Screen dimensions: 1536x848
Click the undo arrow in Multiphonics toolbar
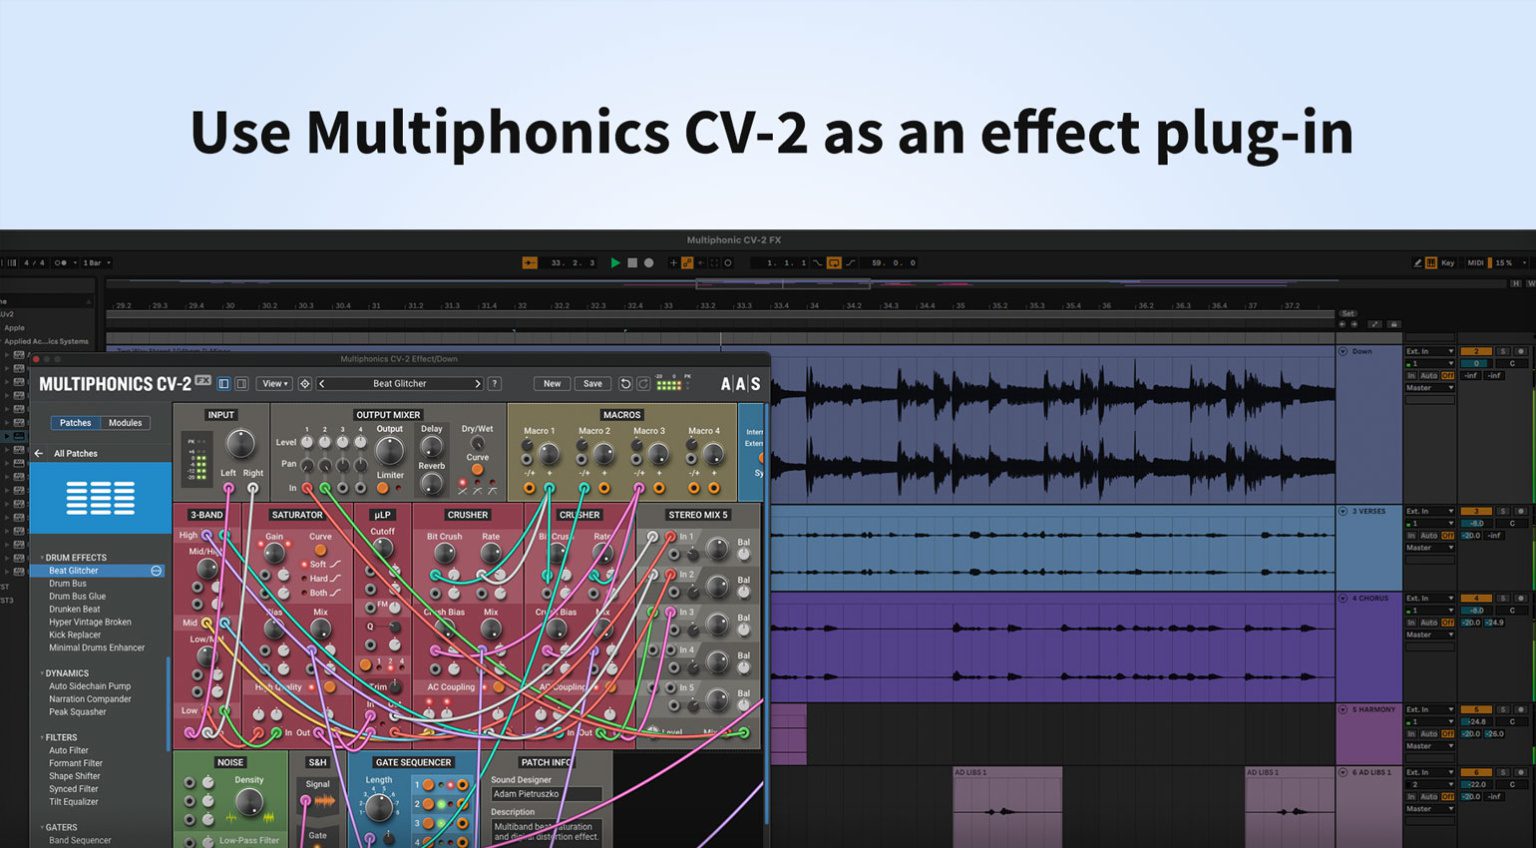pyautogui.click(x=625, y=383)
